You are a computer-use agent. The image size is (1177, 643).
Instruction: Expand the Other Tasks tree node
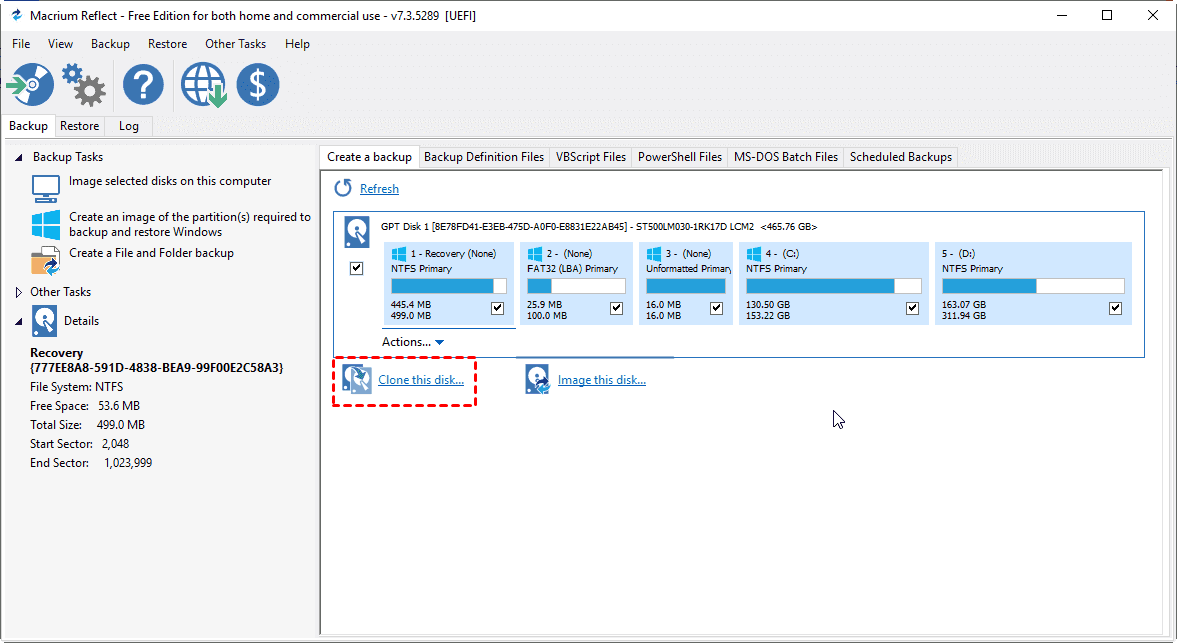pyautogui.click(x=18, y=292)
